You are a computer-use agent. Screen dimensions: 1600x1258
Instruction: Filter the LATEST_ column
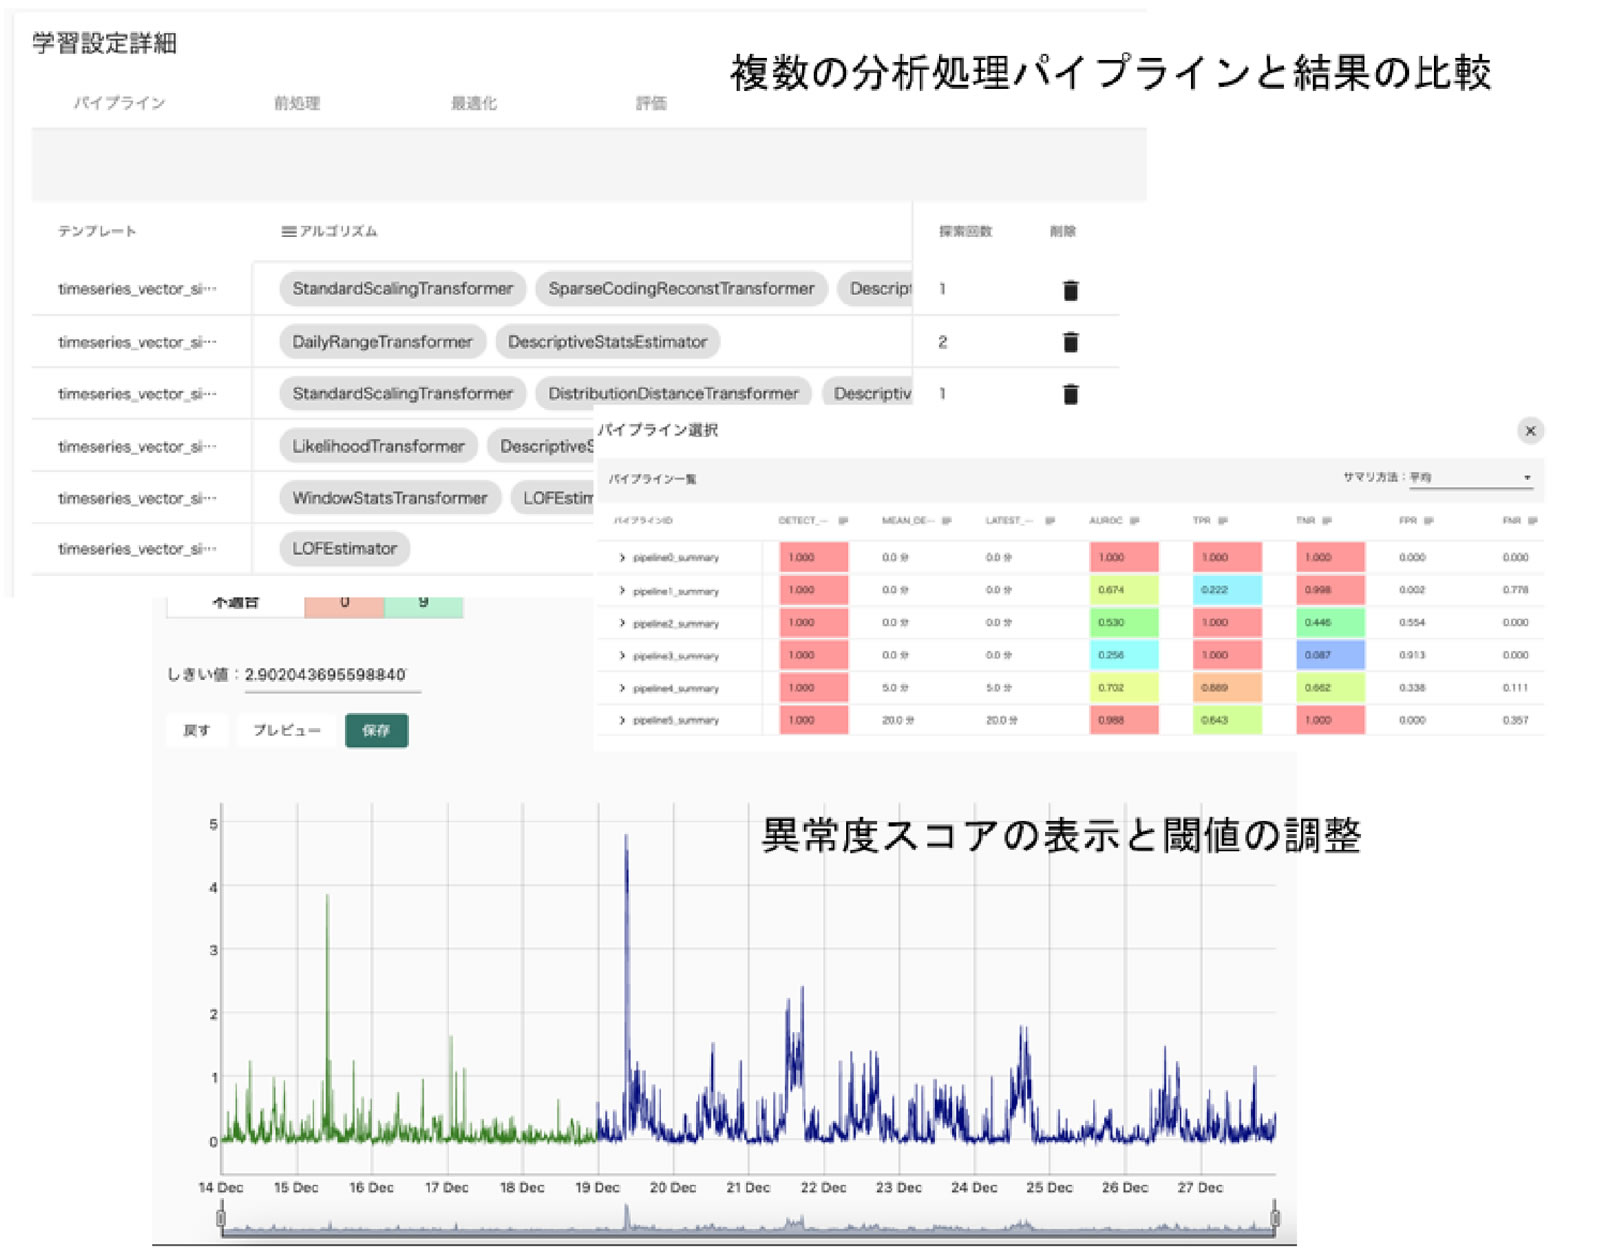point(1049,521)
